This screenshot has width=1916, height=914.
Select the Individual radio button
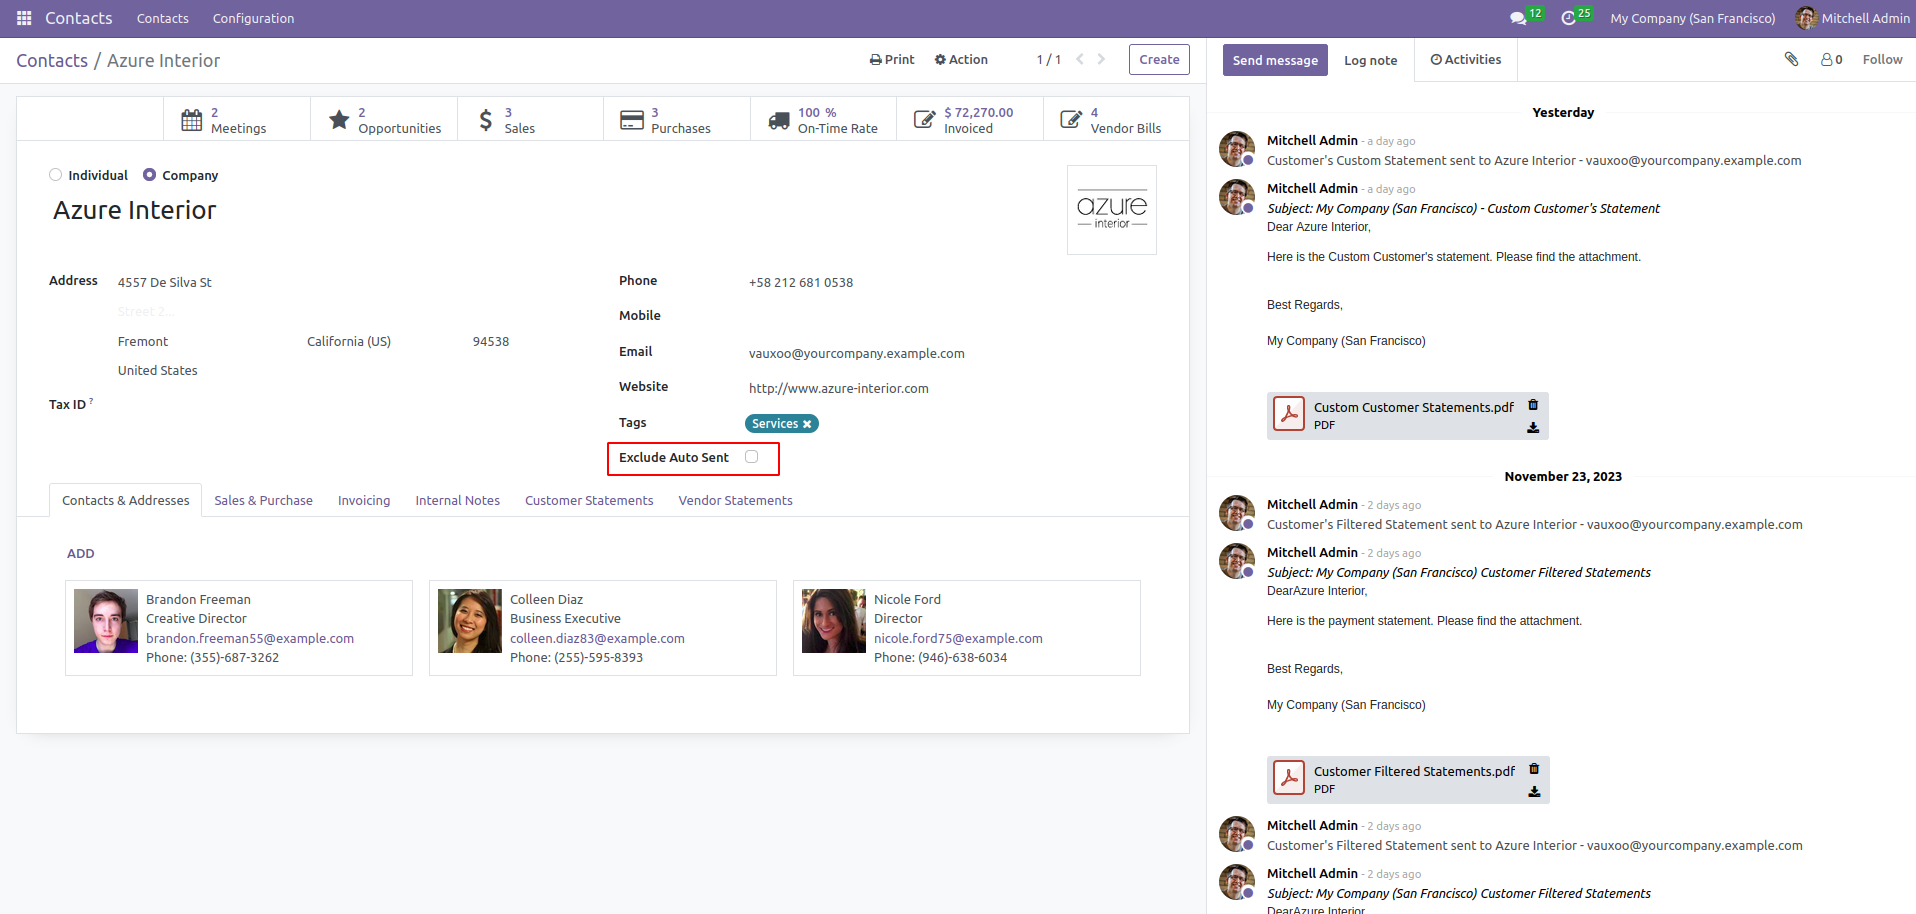[56, 175]
